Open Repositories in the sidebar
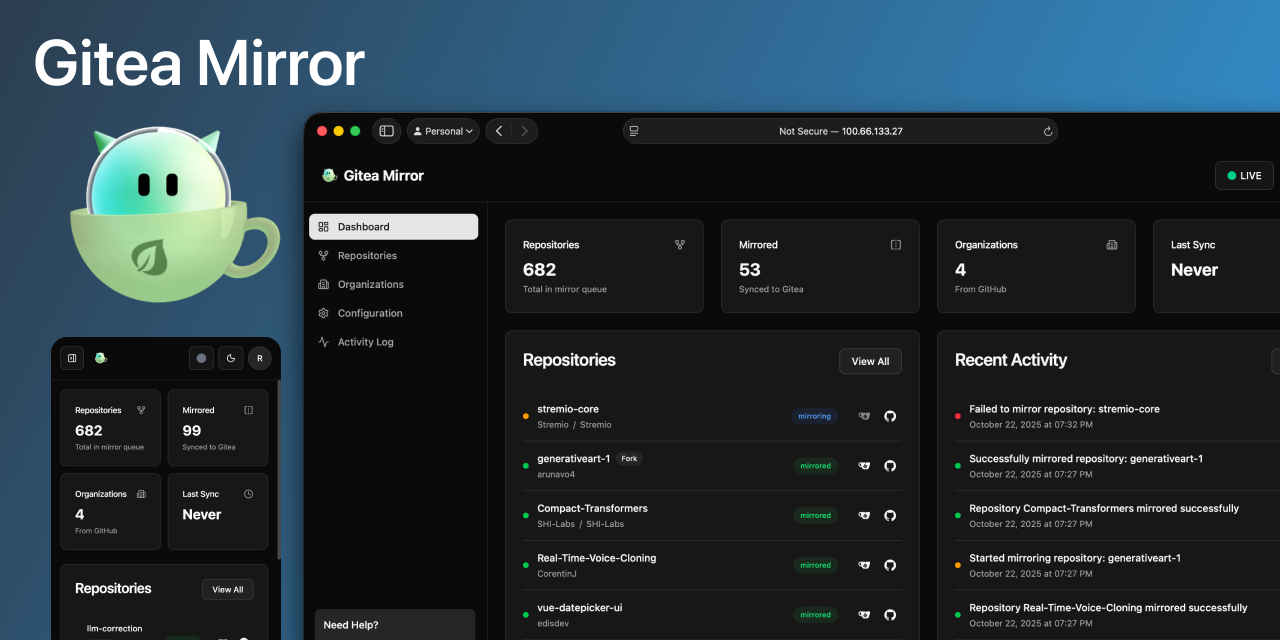The width and height of the screenshot is (1280, 640). click(x=367, y=256)
